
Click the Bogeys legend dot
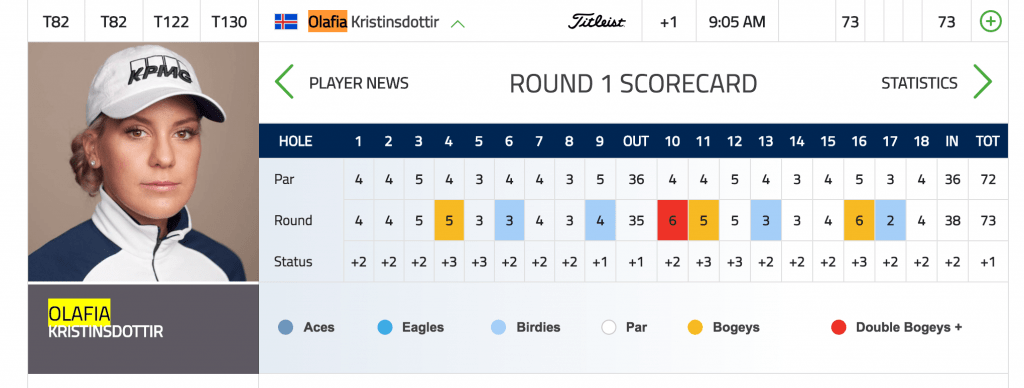pos(695,327)
